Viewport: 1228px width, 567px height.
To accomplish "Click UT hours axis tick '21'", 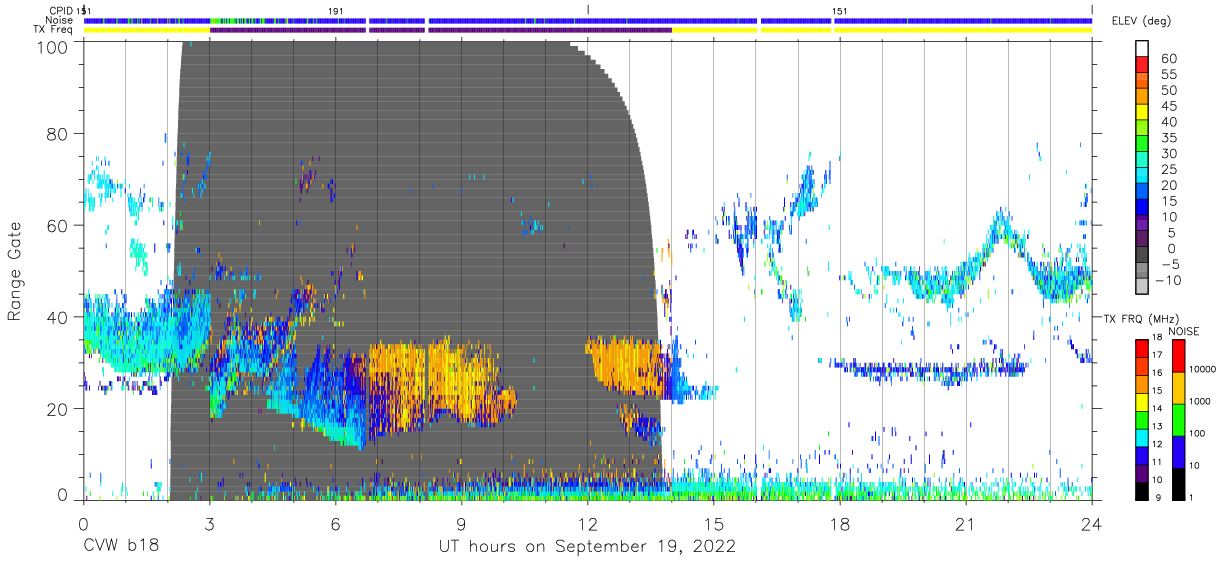I will [x=966, y=523].
